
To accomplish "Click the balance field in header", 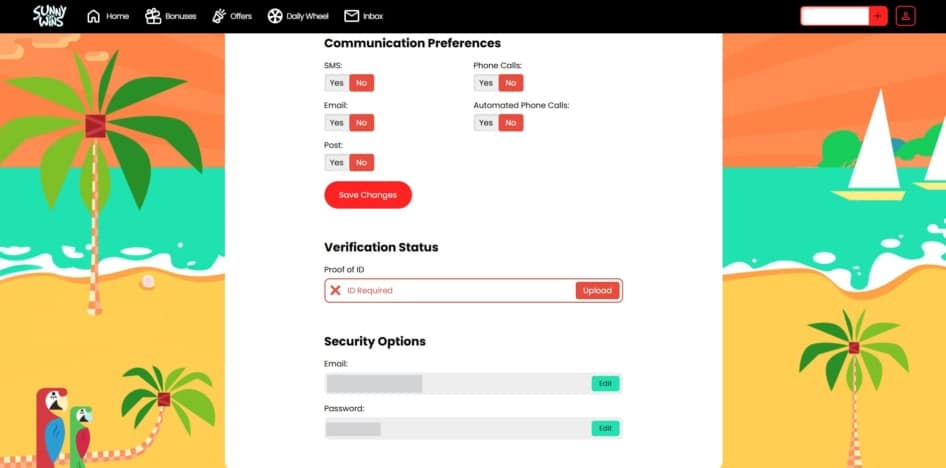I will click(x=834, y=16).
